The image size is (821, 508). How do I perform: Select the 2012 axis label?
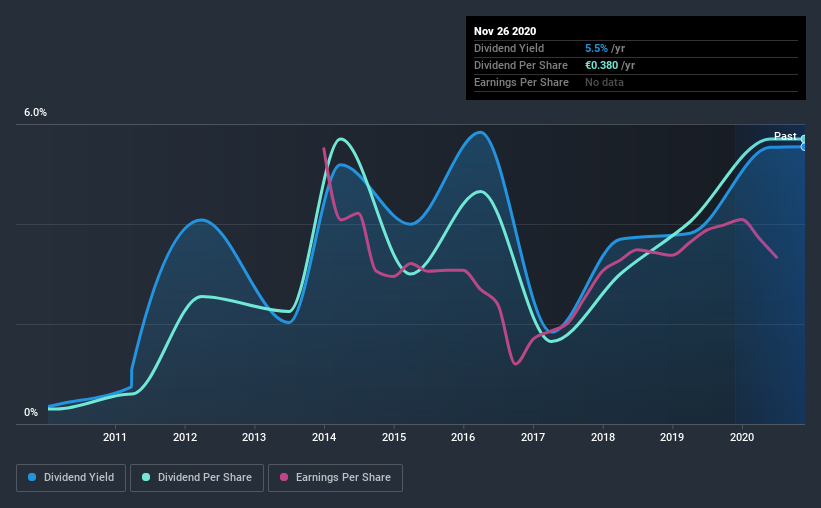pyautogui.click(x=185, y=437)
